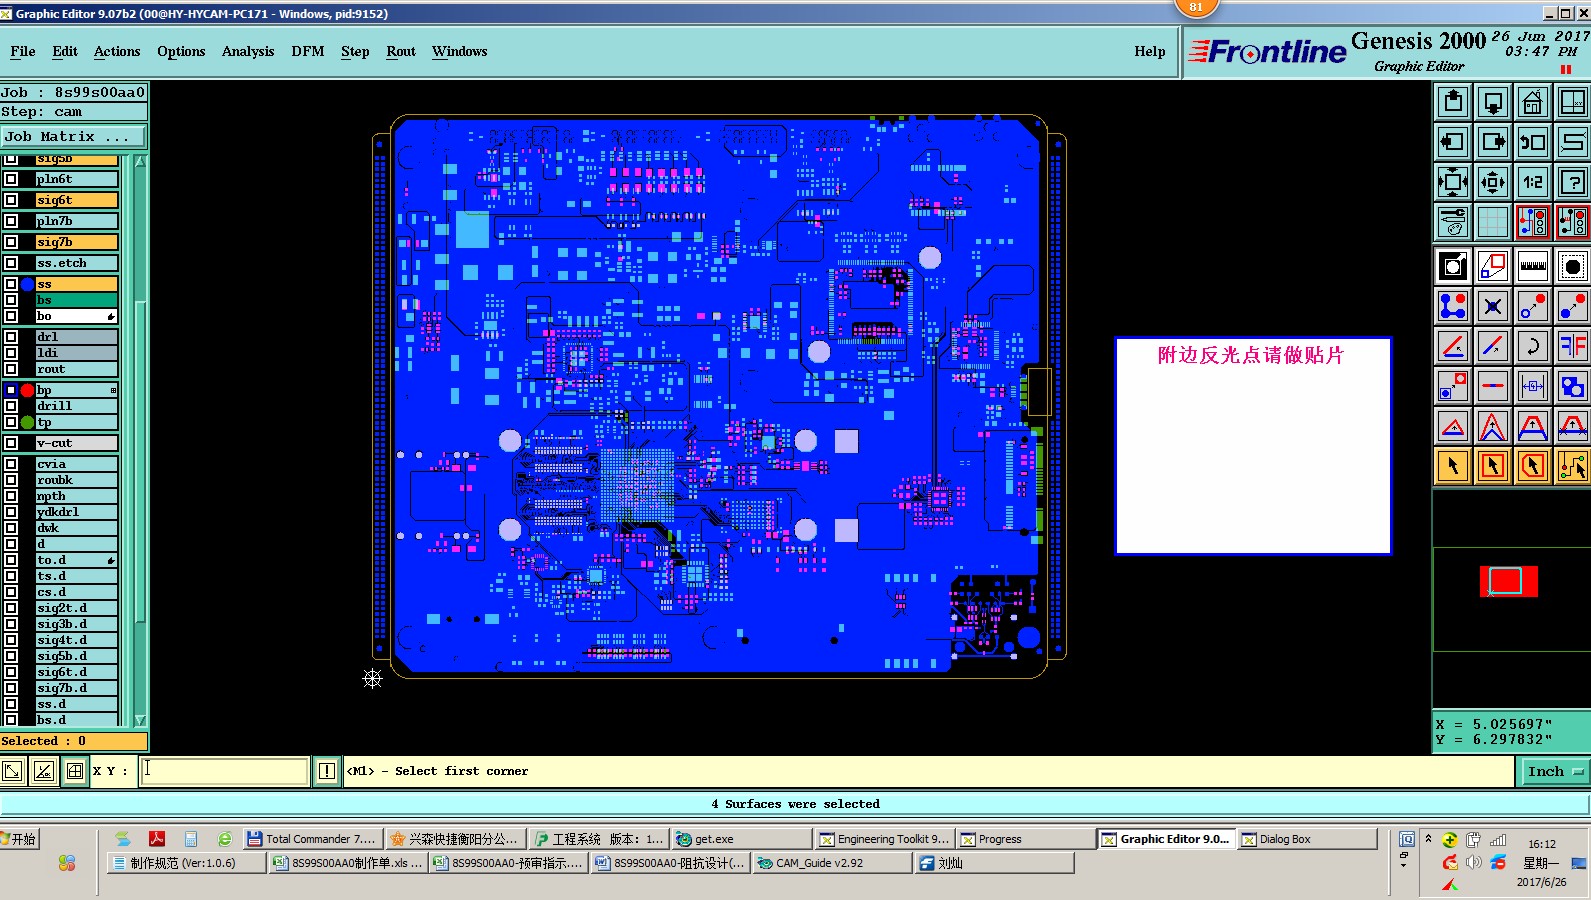
Task: Click the red overview thumbnail rectangle
Action: tap(1508, 581)
